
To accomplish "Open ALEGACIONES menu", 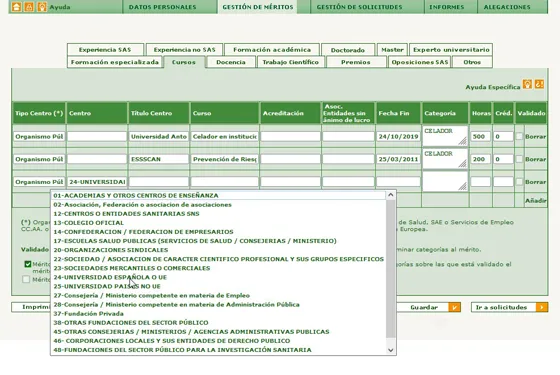I will 507,7.
